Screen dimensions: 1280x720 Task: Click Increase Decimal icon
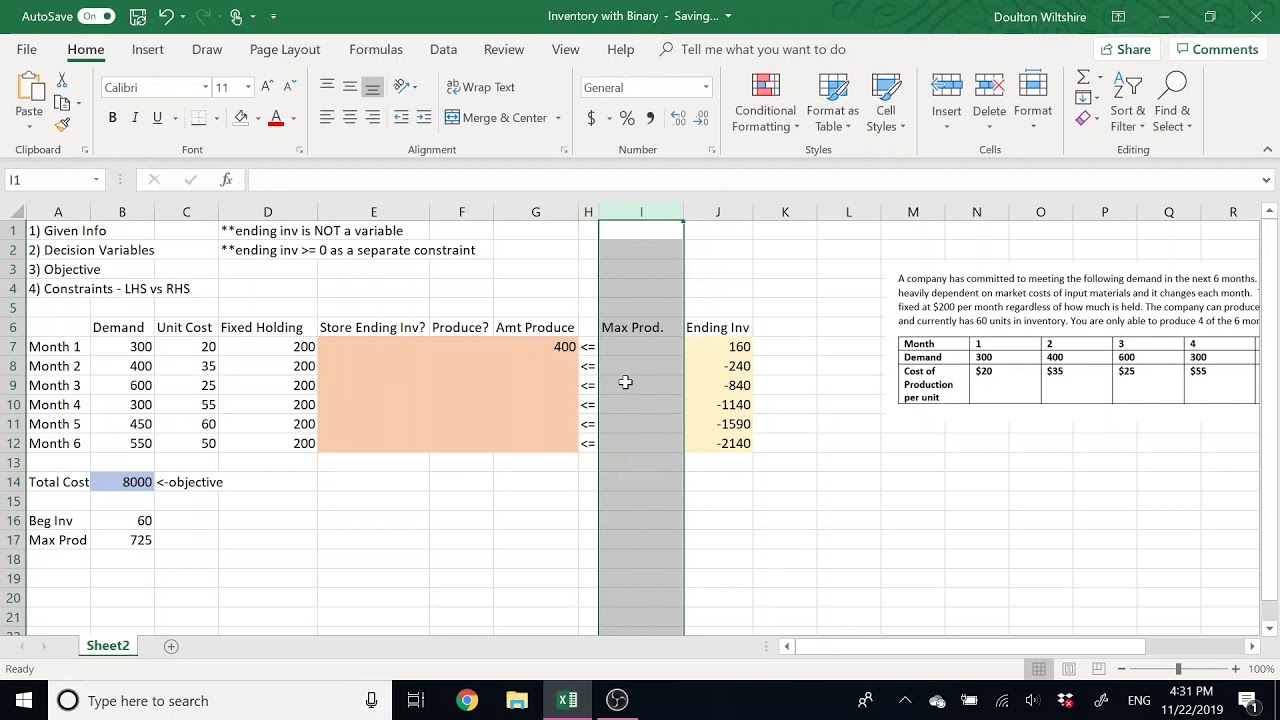pyautogui.click(x=678, y=118)
